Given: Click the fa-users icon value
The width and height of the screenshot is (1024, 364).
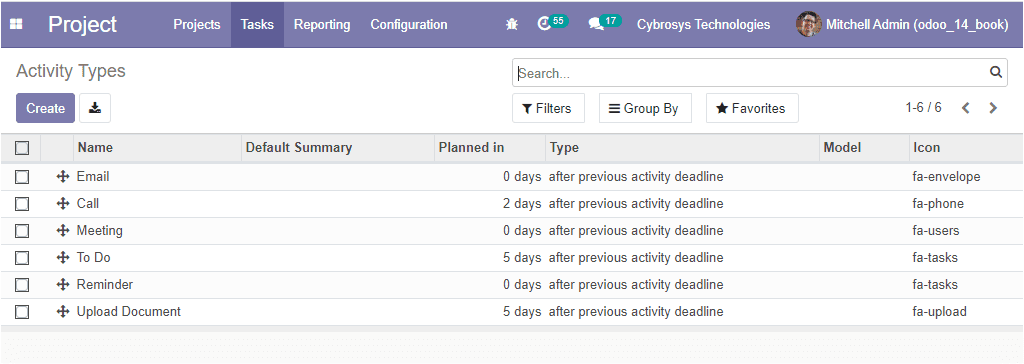Looking at the screenshot, I should [936, 230].
